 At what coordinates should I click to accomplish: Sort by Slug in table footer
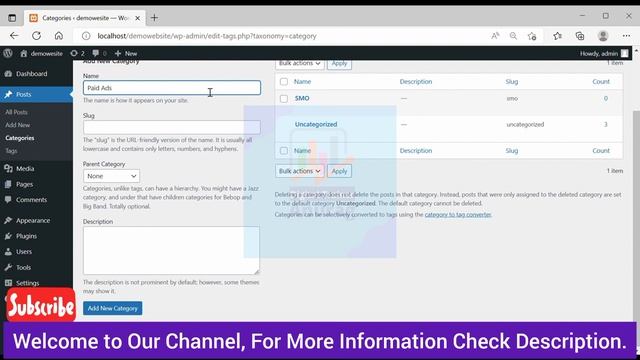coord(511,151)
